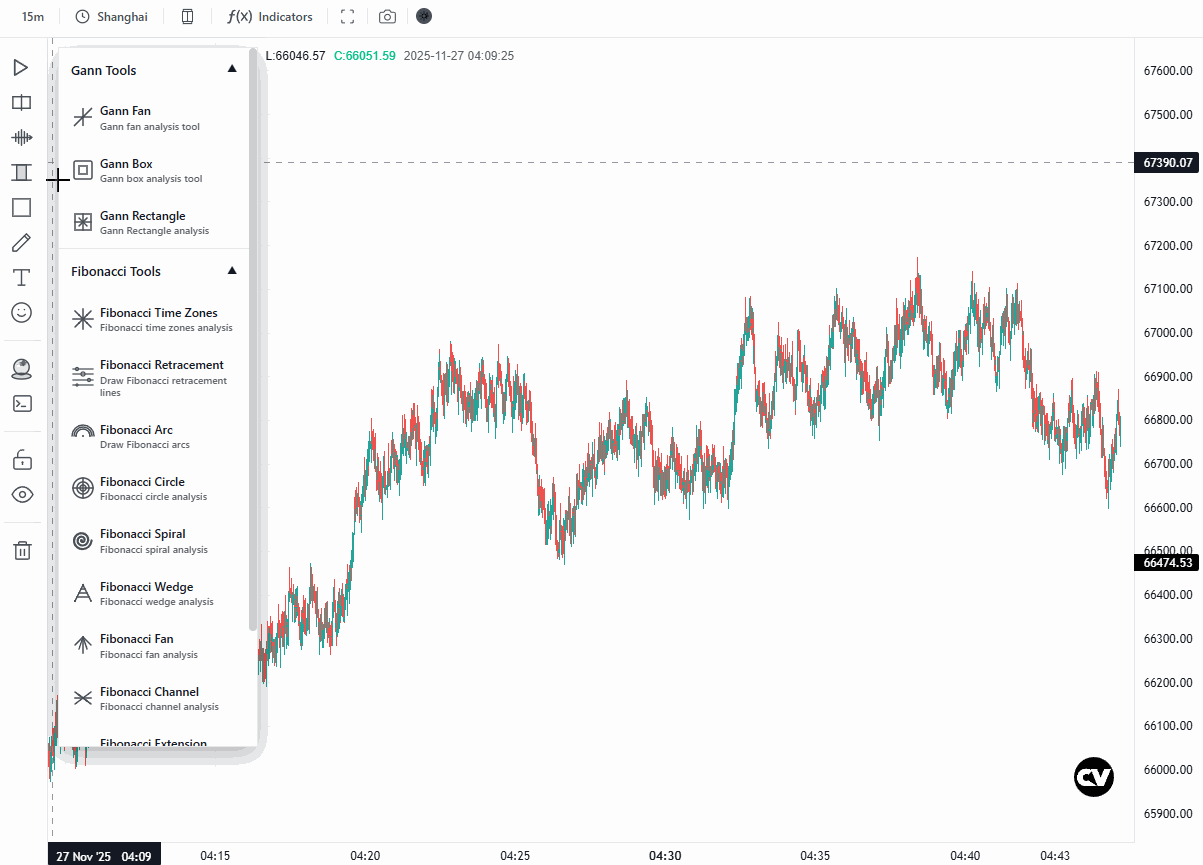The image size is (1203, 865).
Task: Open the emoji smiley tool
Action: click(21, 313)
